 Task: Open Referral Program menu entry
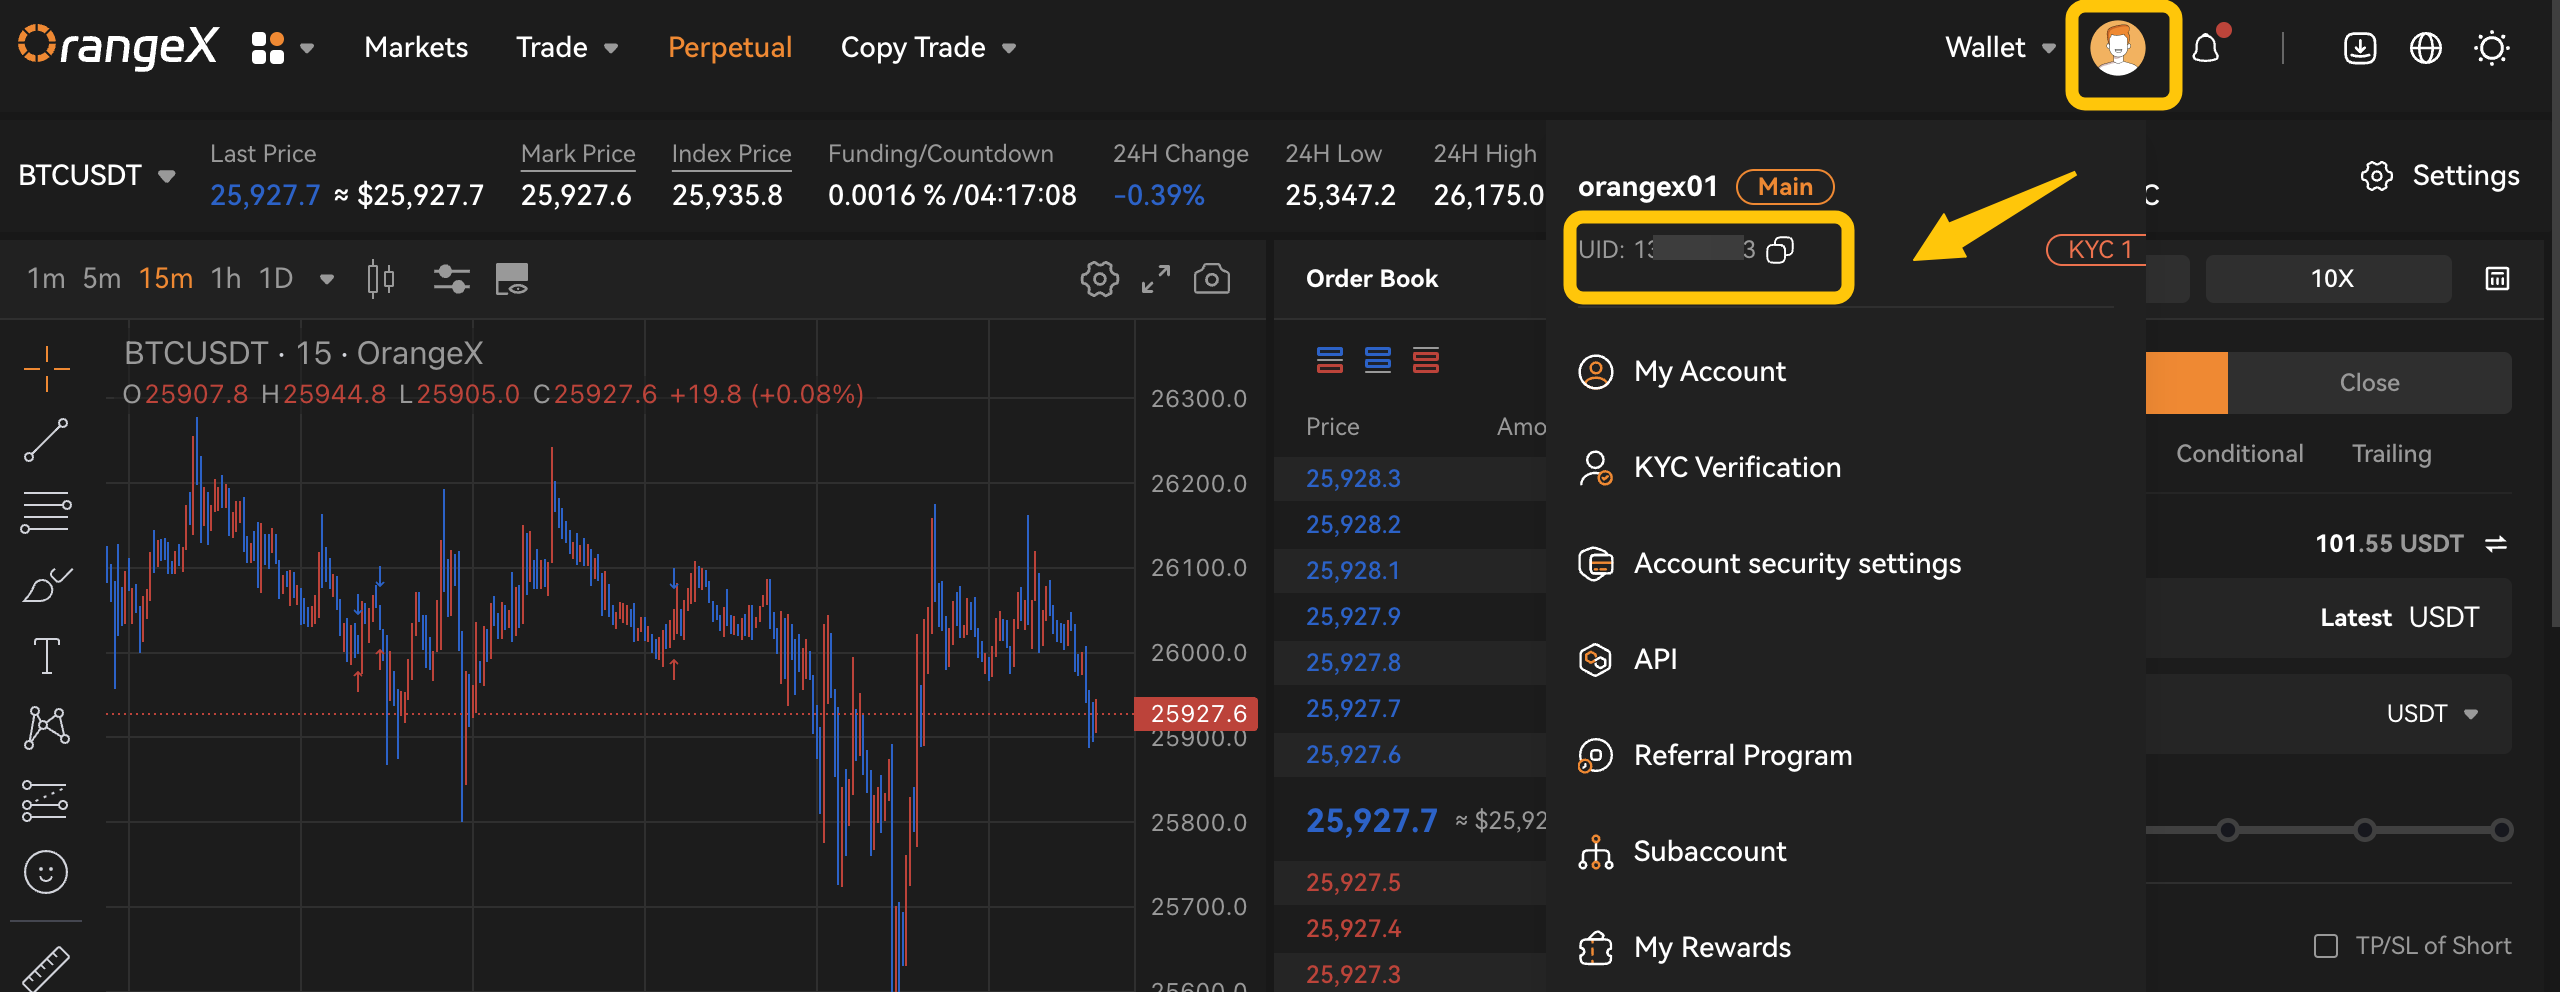point(1743,756)
